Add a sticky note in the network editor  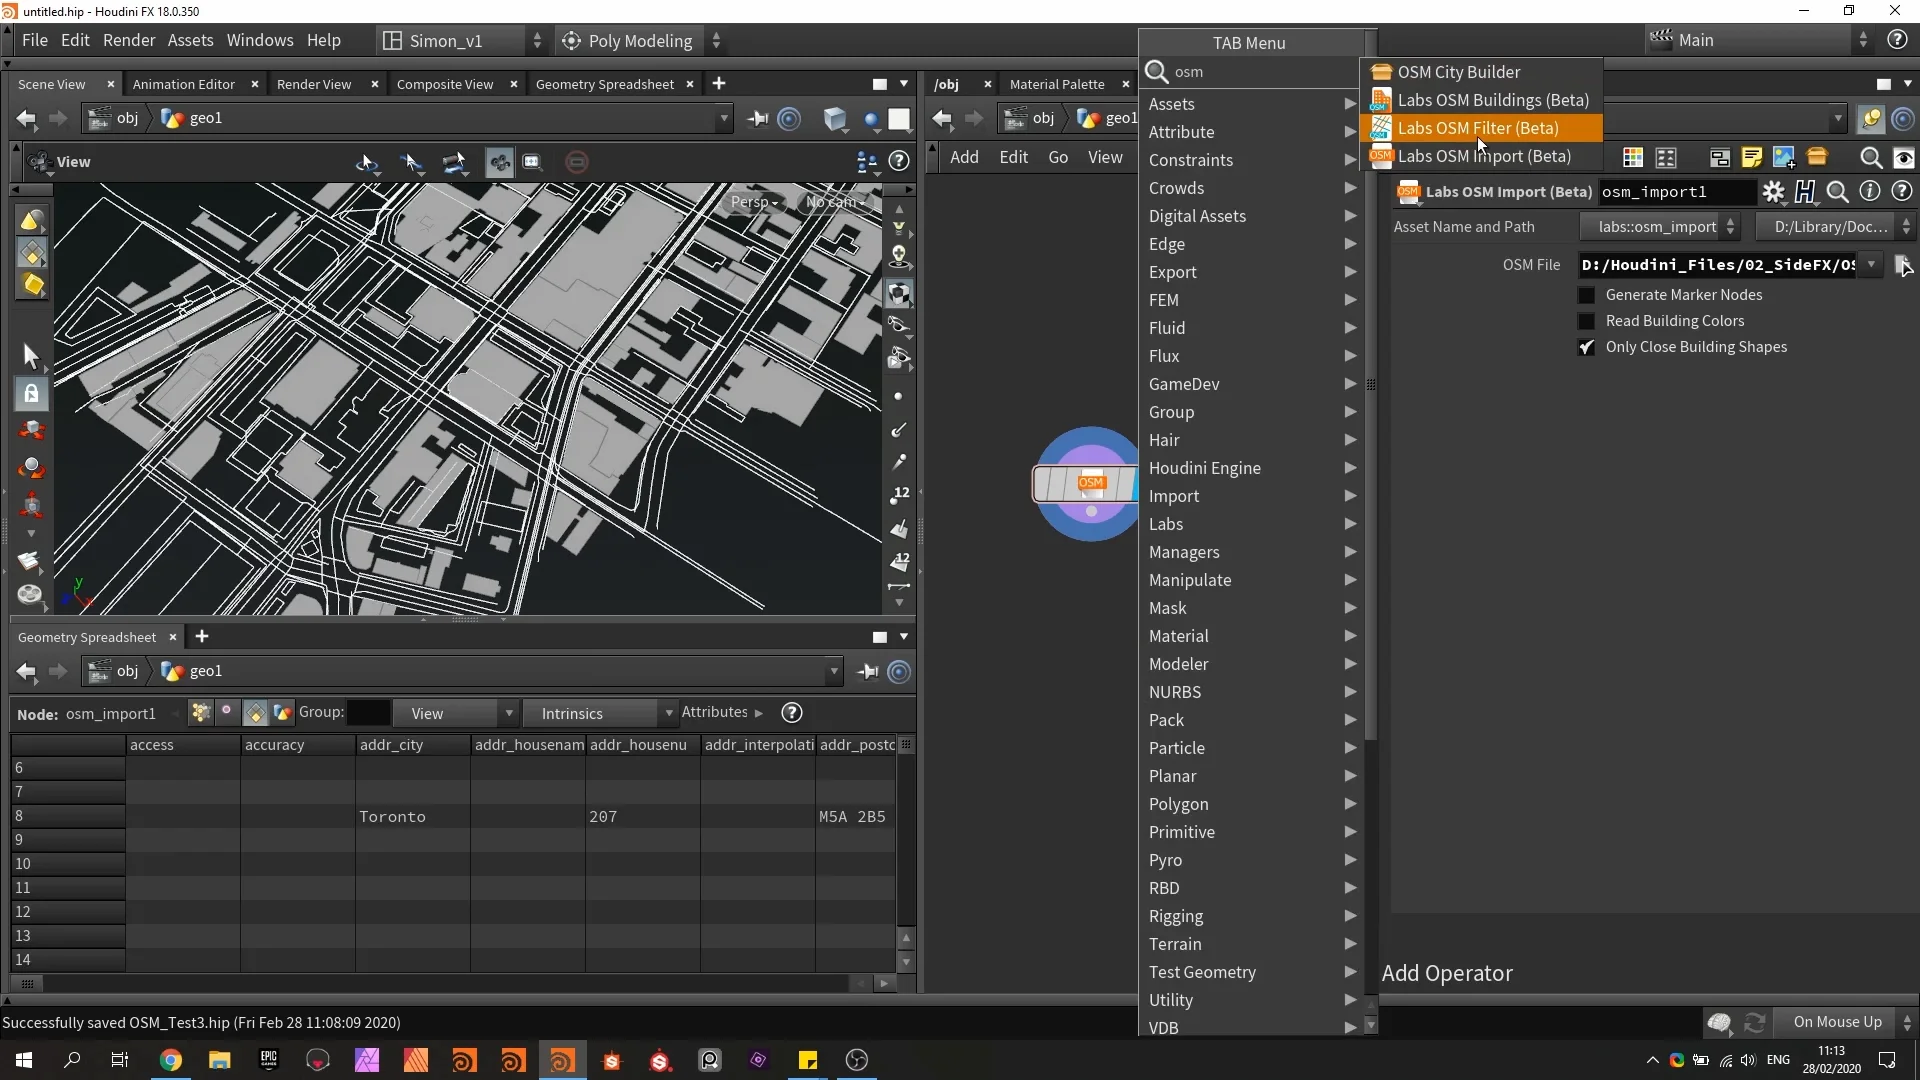point(1753,157)
